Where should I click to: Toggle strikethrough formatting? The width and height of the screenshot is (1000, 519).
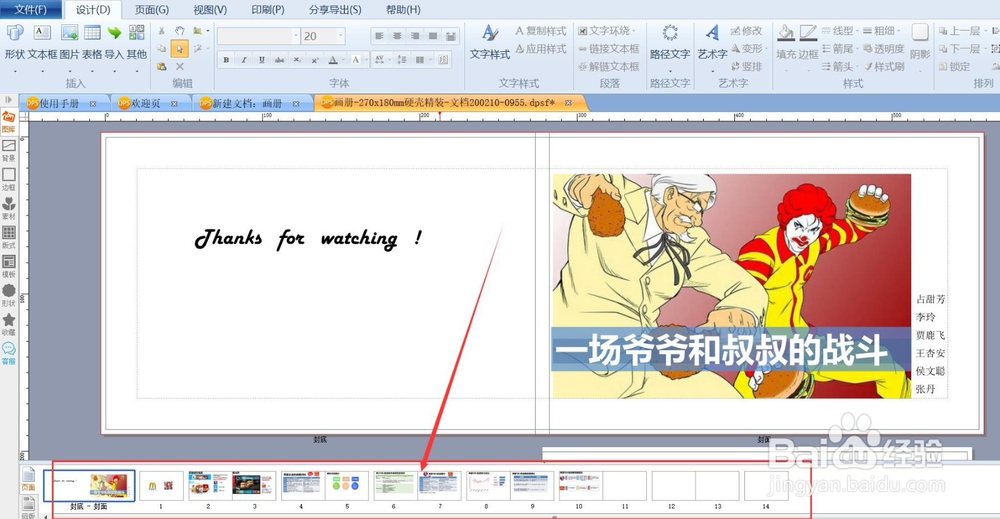click(279, 60)
